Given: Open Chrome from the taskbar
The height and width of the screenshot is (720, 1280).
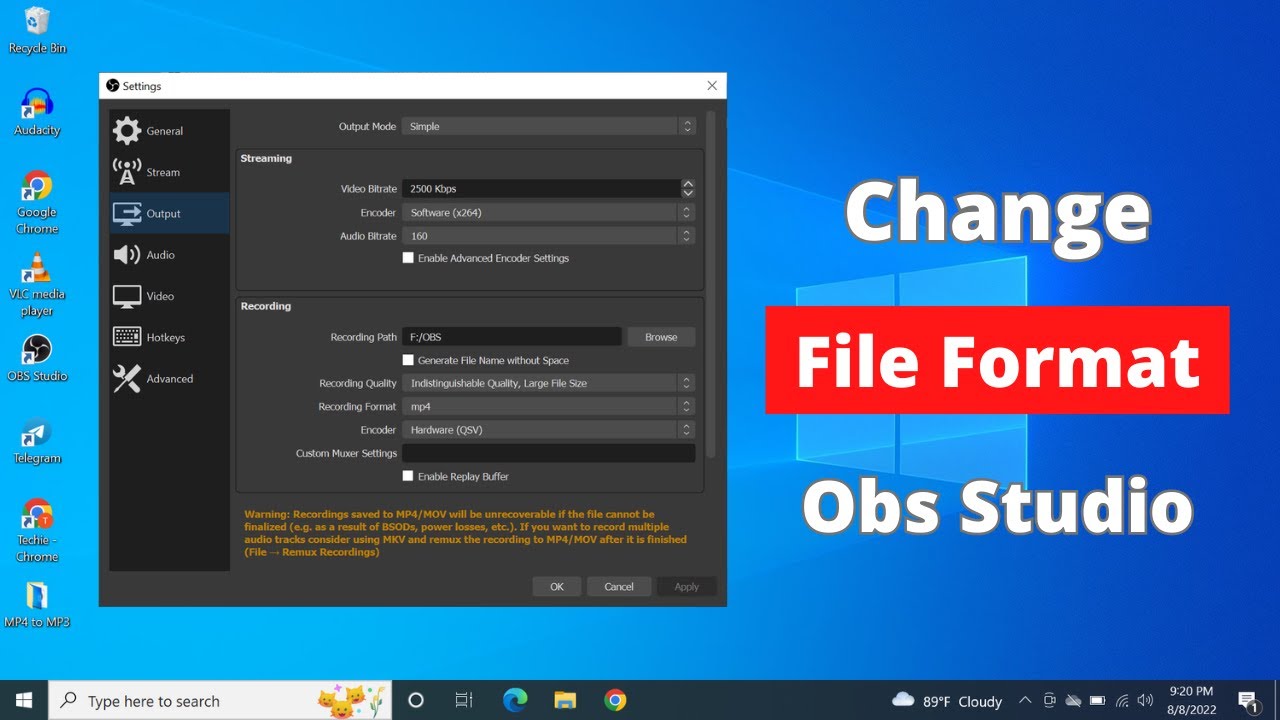Looking at the screenshot, I should point(615,700).
